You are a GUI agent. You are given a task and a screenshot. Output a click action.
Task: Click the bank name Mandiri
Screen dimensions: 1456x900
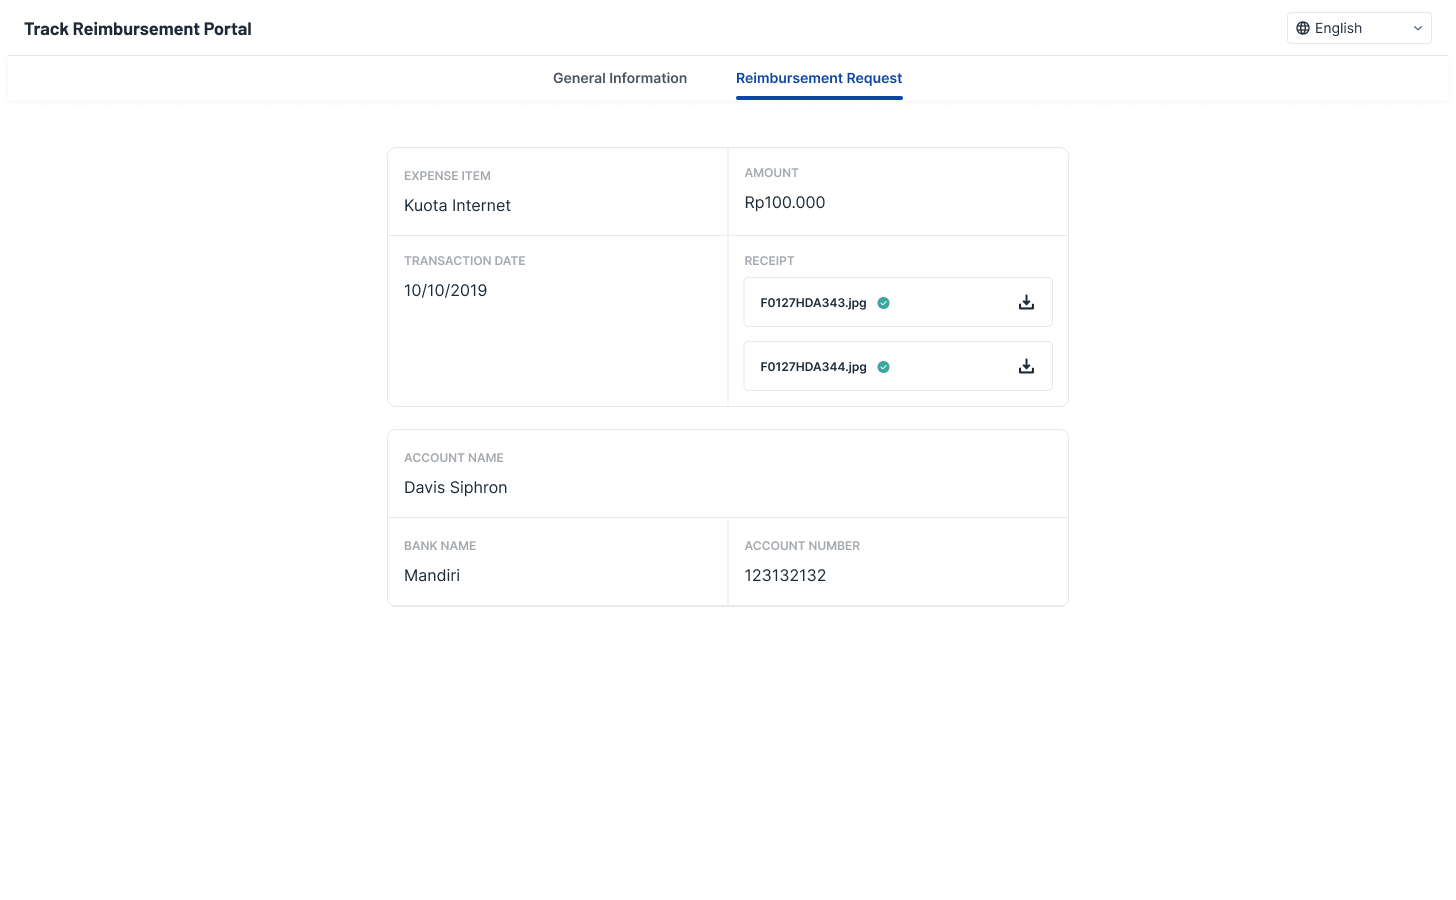[x=431, y=575]
